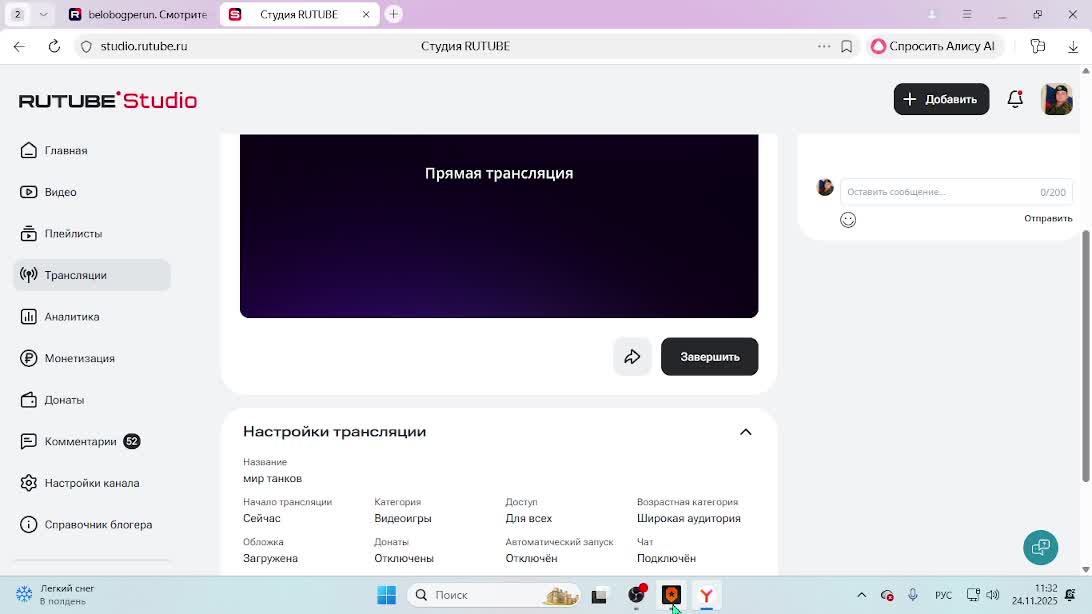Show hidden tray icons chevron
Image resolution: width=1092 pixels, height=614 pixels.
[861, 595]
